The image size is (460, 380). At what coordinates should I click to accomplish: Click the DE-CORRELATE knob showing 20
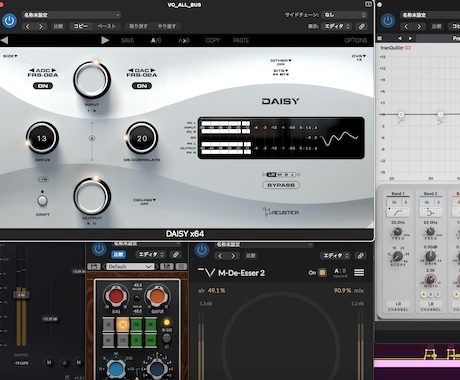142,138
